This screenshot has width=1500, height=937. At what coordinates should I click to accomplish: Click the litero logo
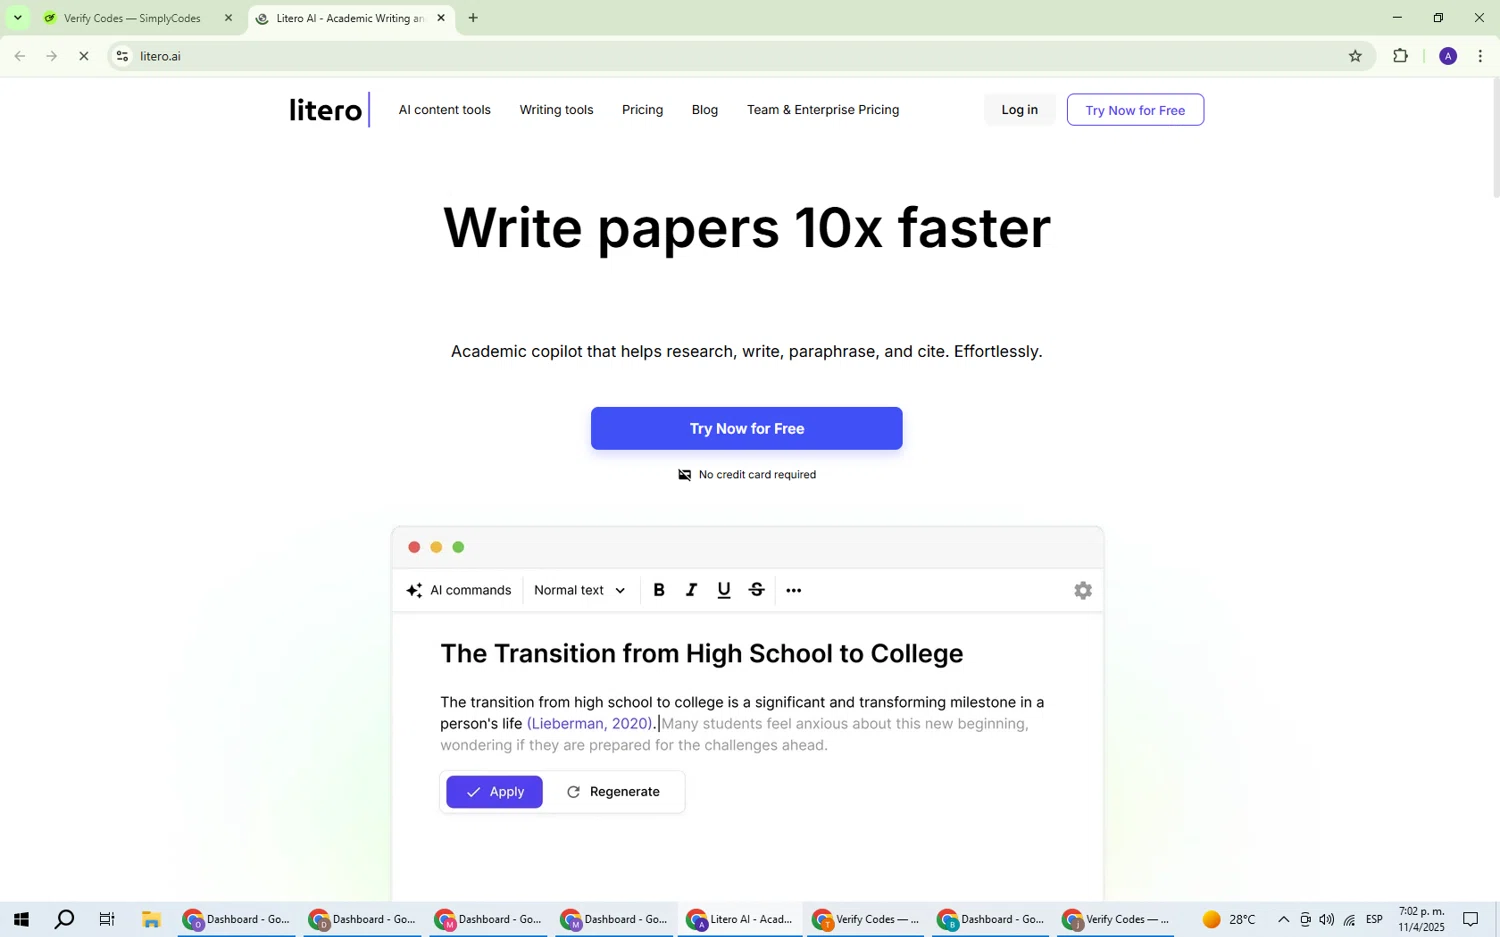point(328,110)
